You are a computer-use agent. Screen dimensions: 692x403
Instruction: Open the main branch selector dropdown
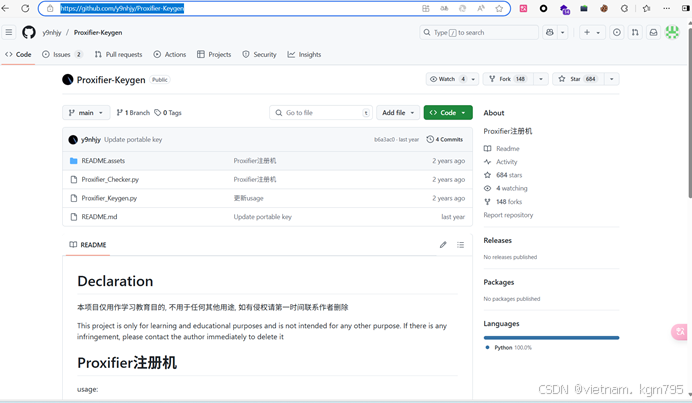point(86,113)
